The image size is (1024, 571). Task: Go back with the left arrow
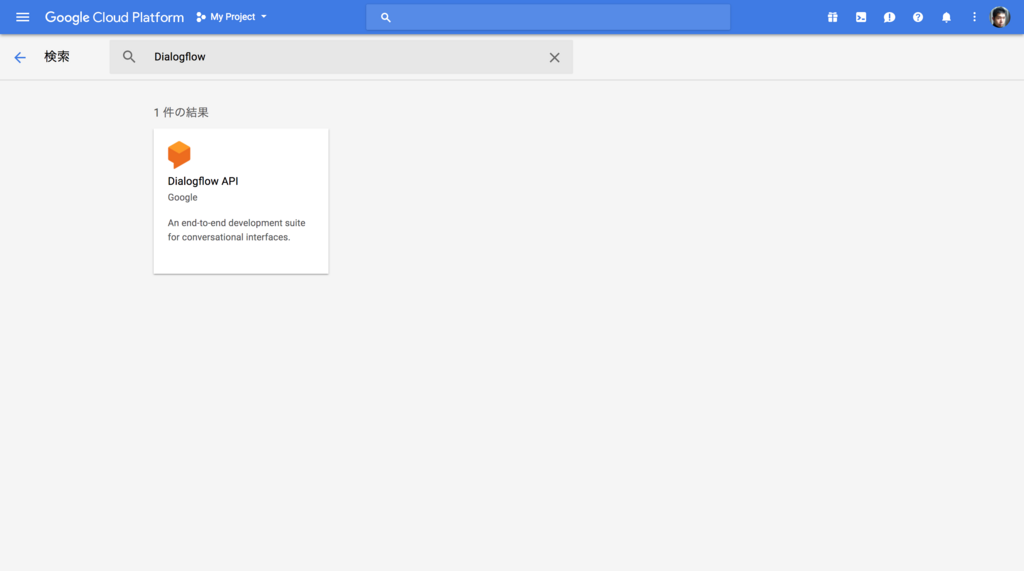pos(20,57)
